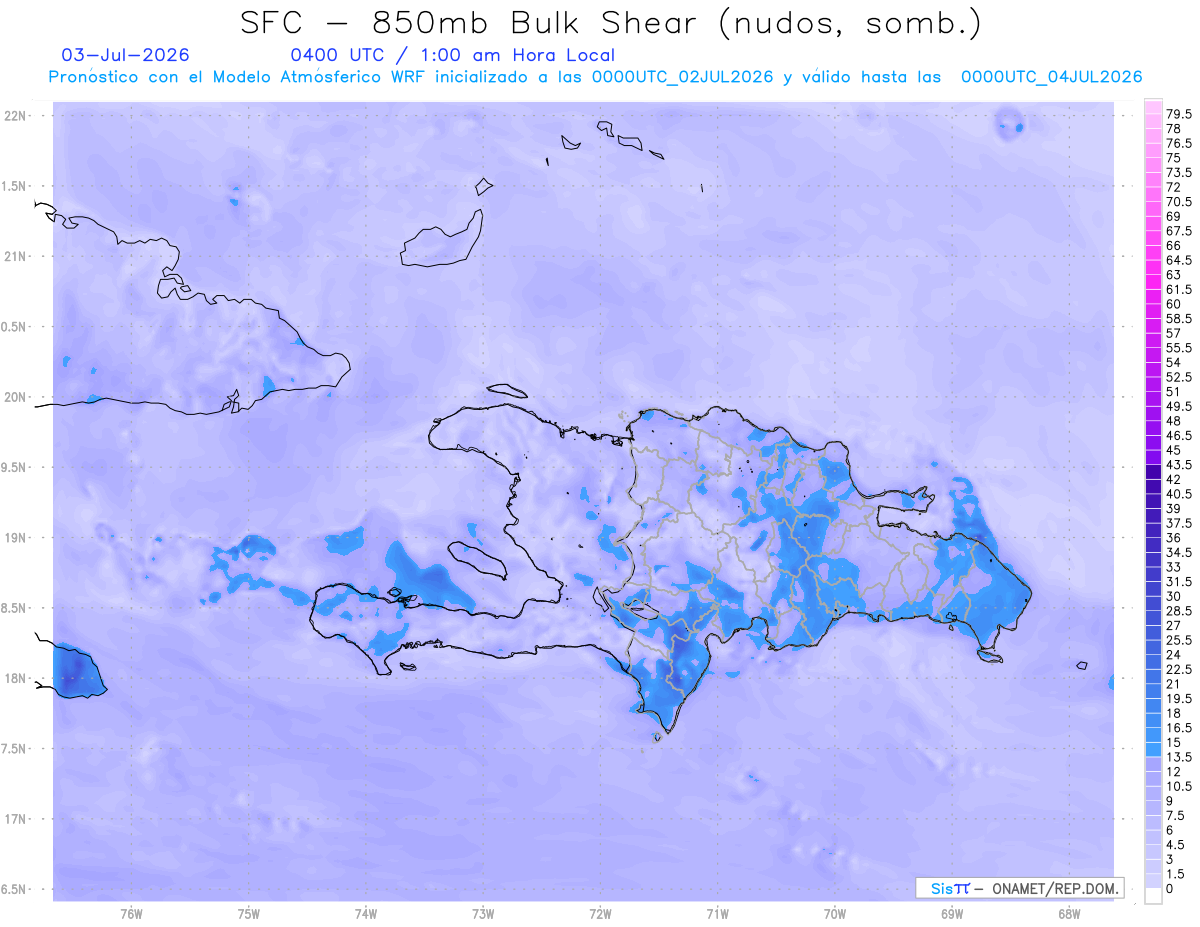Click the "30" value on the color scale

[1173, 595]
